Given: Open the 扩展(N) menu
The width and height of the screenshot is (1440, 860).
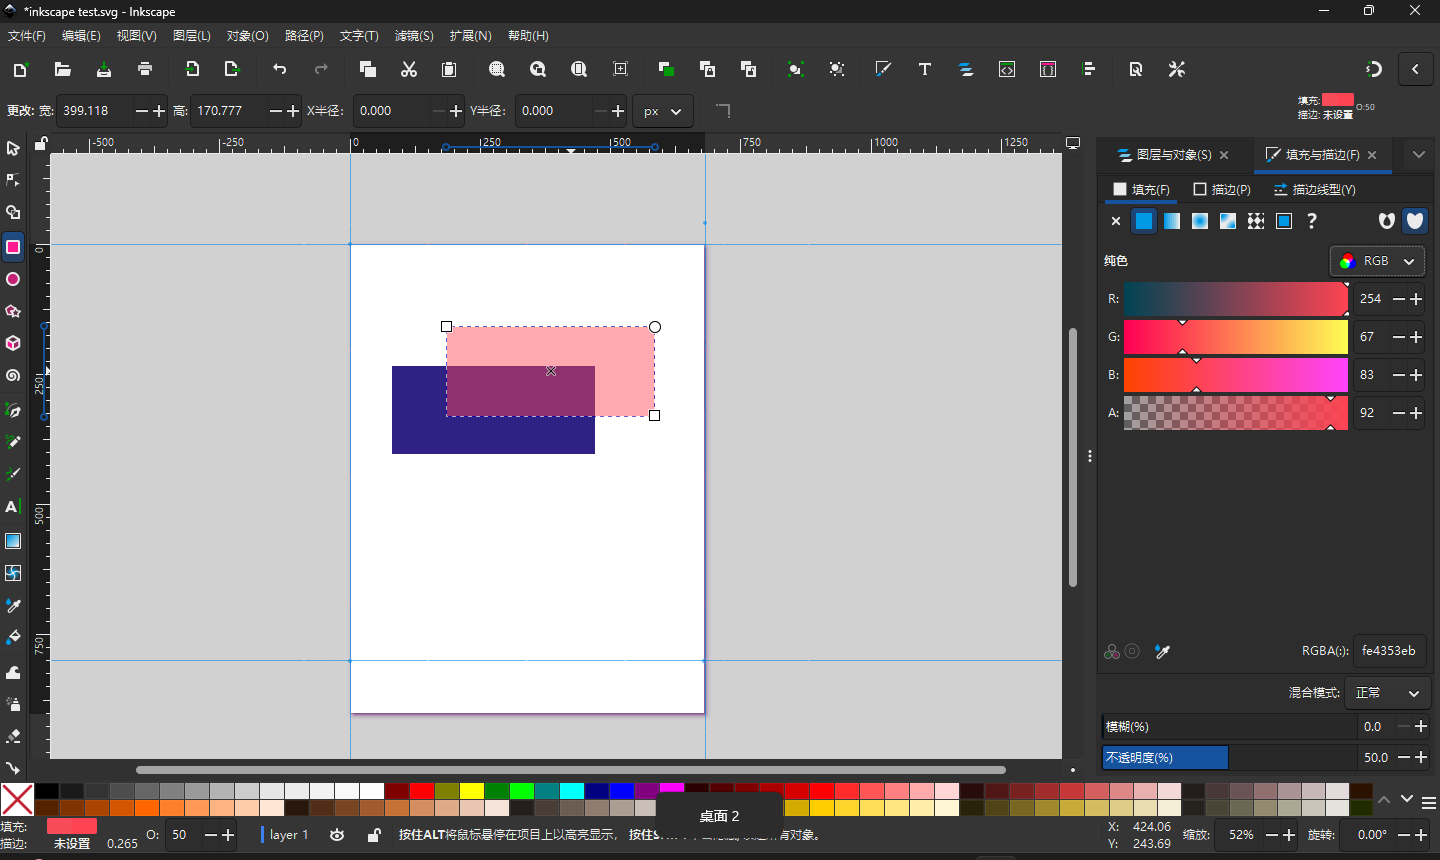Looking at the screenshot, I should pos(470,36).
